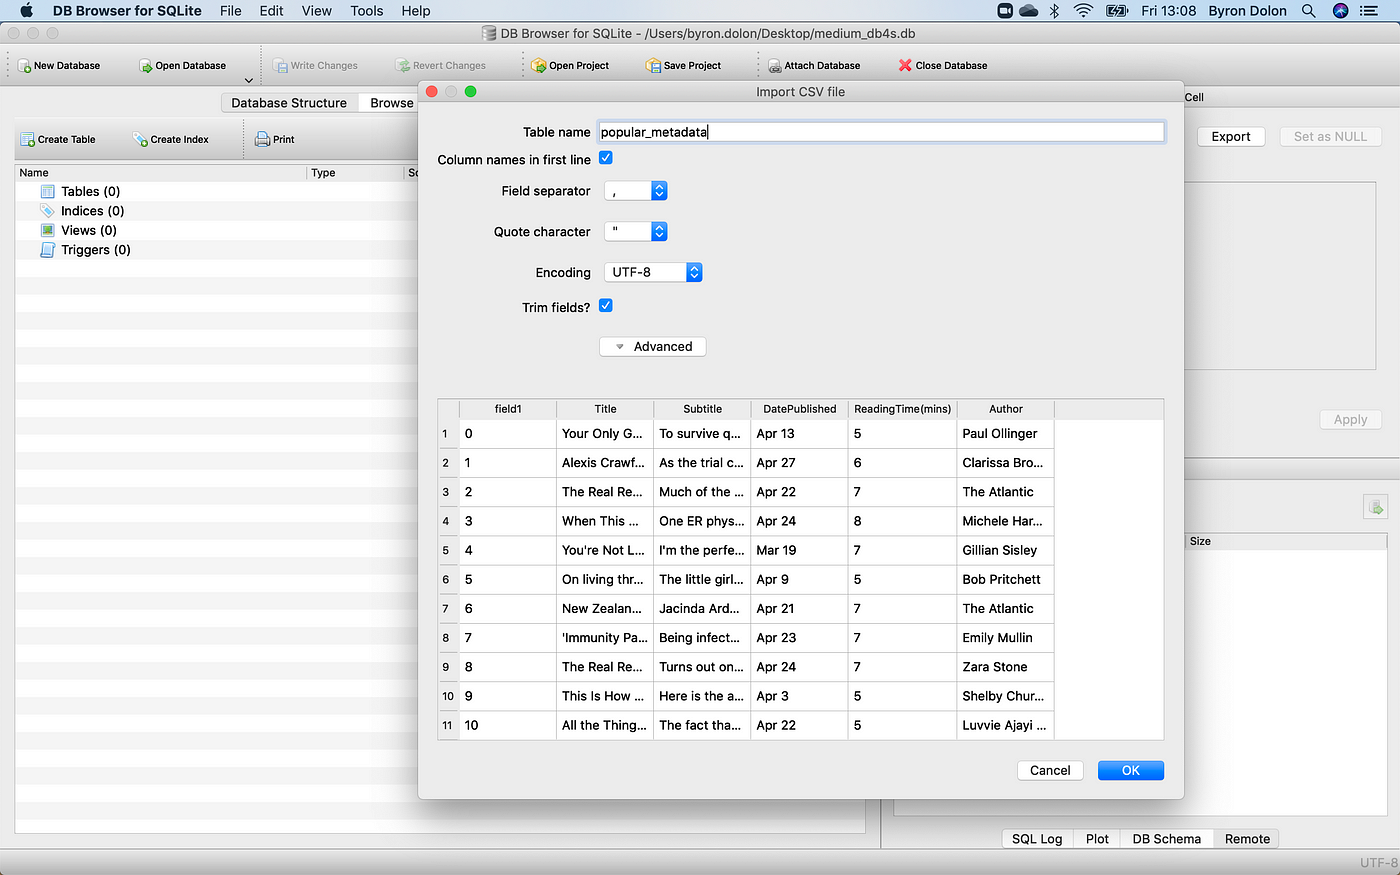Switch to the SQL Log tab

click(1037, 839)
